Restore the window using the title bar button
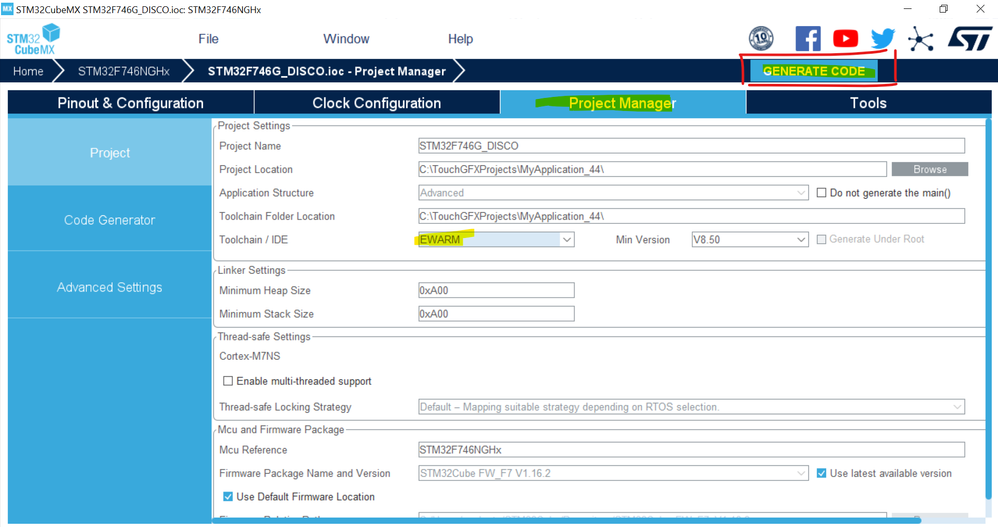This screenshot has width=998, height=527. click(943, 9)
